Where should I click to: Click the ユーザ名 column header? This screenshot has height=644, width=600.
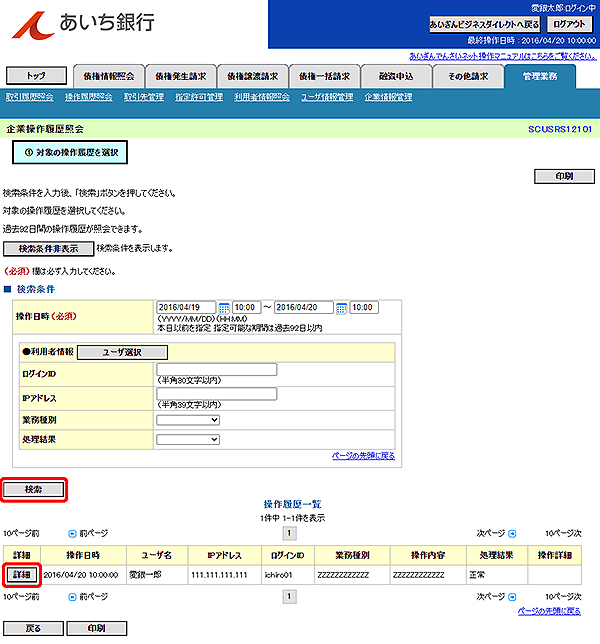pyautogui.click(x=157, y=555)
